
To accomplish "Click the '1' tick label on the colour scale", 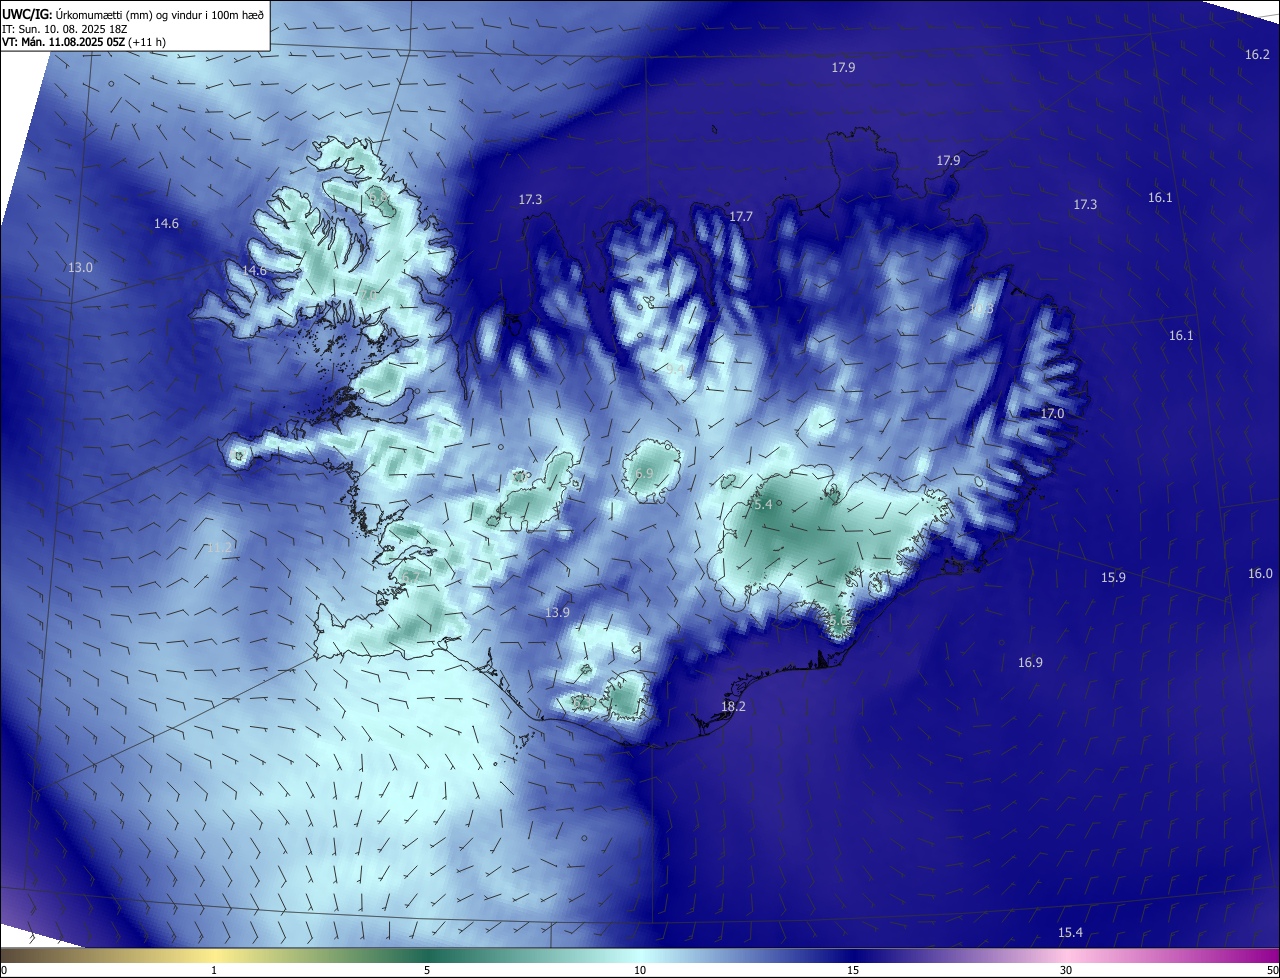I will 214,970.
